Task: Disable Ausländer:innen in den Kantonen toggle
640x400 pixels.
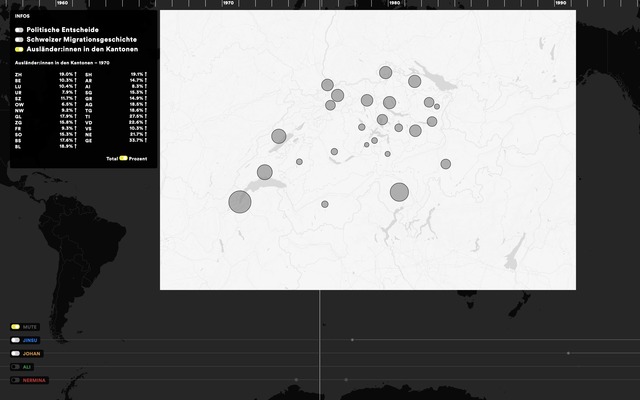Action: click(19, 49)
